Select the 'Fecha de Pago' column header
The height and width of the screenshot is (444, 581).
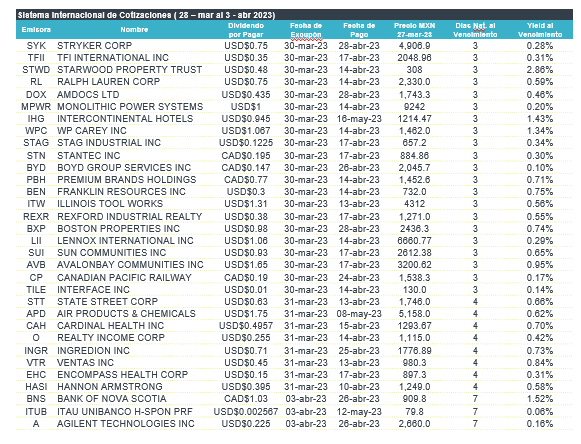[359, 30]
